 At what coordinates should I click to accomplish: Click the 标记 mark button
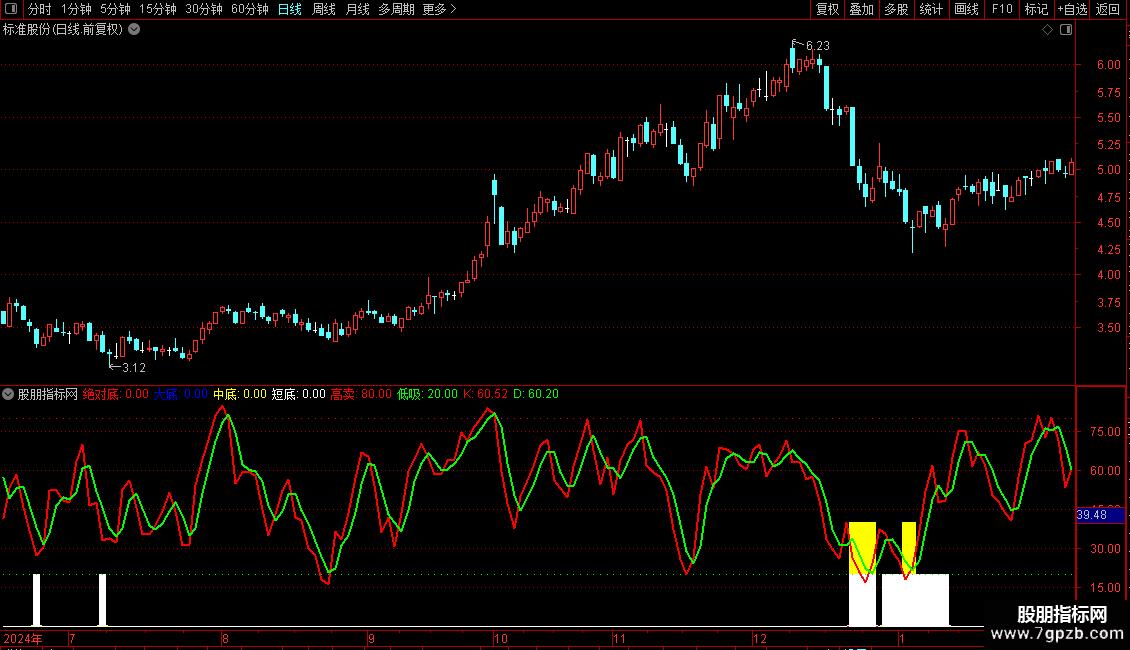tap(1036, 9)
